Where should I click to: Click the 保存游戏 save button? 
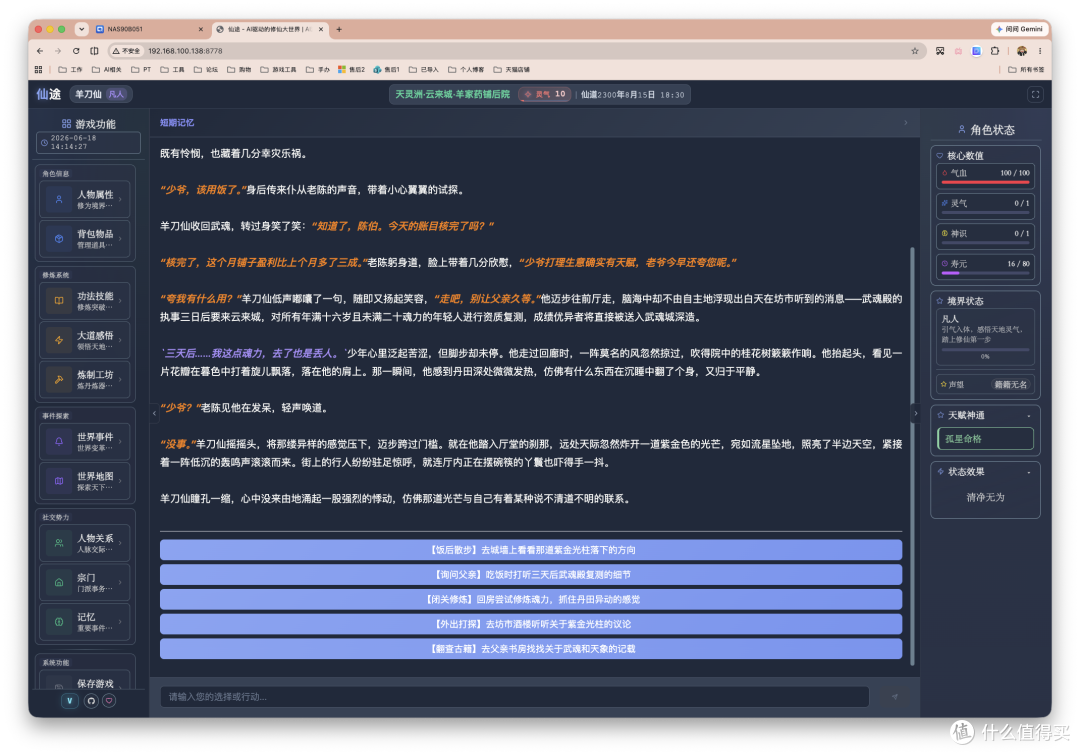[85, 681]
